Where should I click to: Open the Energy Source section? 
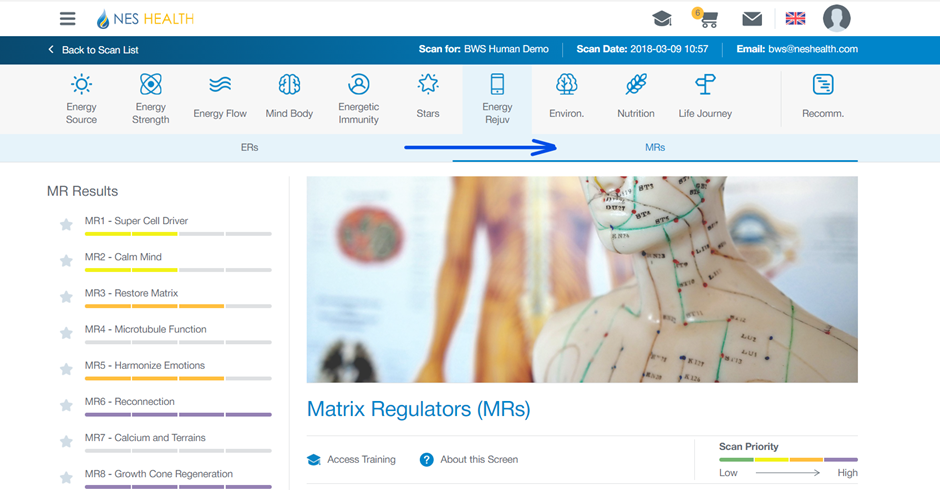point(82,98)
